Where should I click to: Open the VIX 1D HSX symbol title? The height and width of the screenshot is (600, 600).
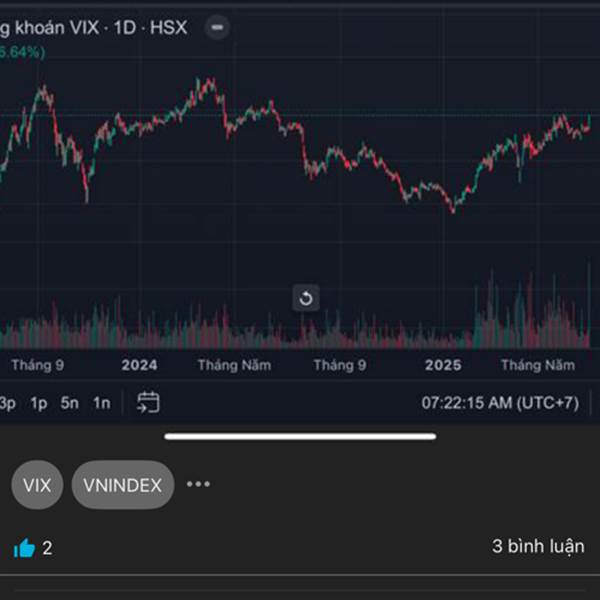(x=93, y=28)
